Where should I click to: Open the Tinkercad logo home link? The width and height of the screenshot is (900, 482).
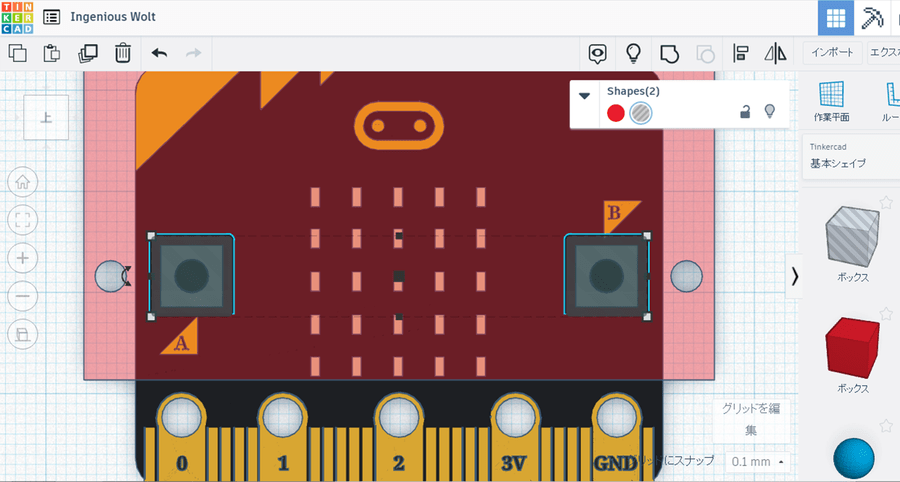coord(17,17)
